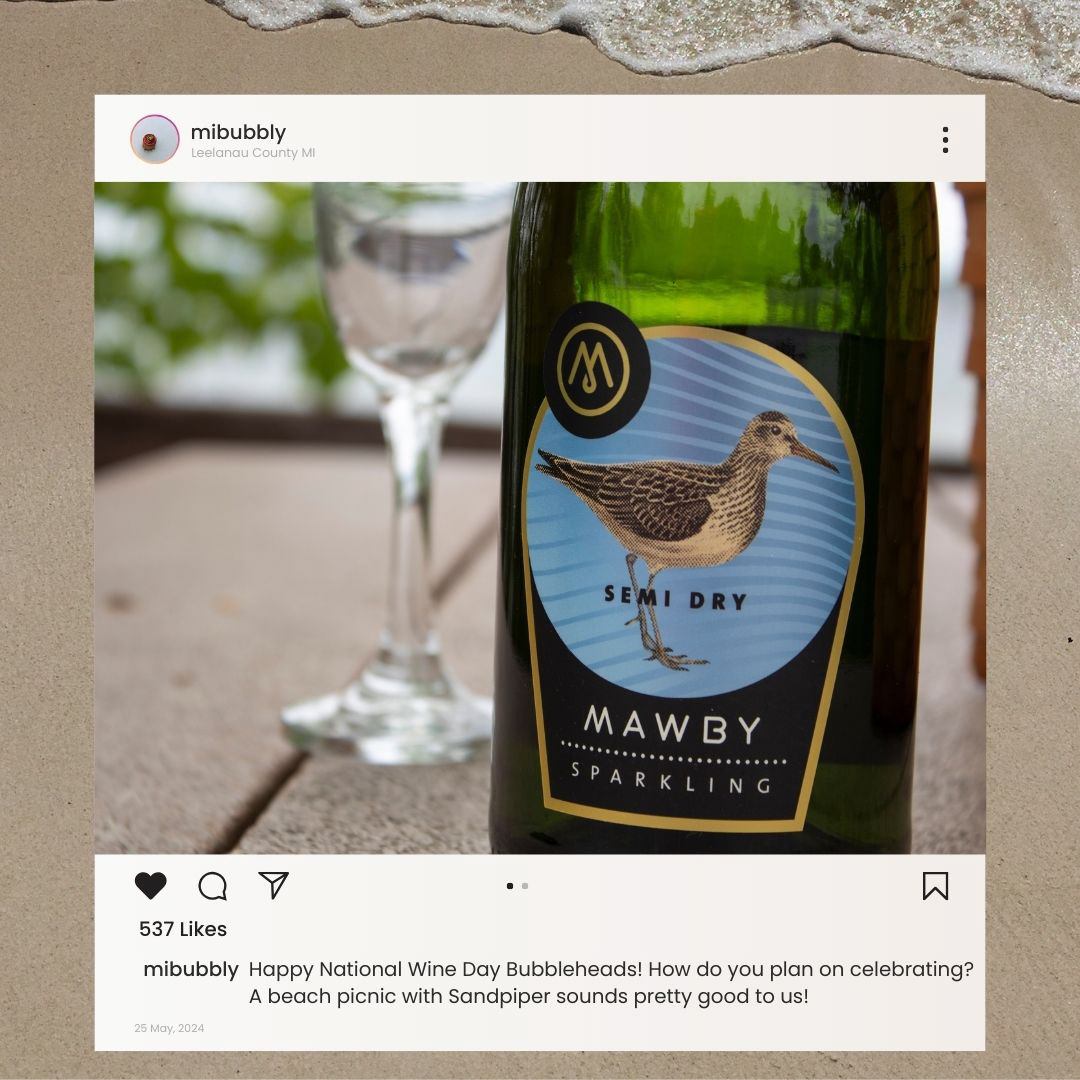This screenshot has height=1080, width=1080.
Task: Tap the SEMI DRY text on label
Action: [x=676, y=598]
